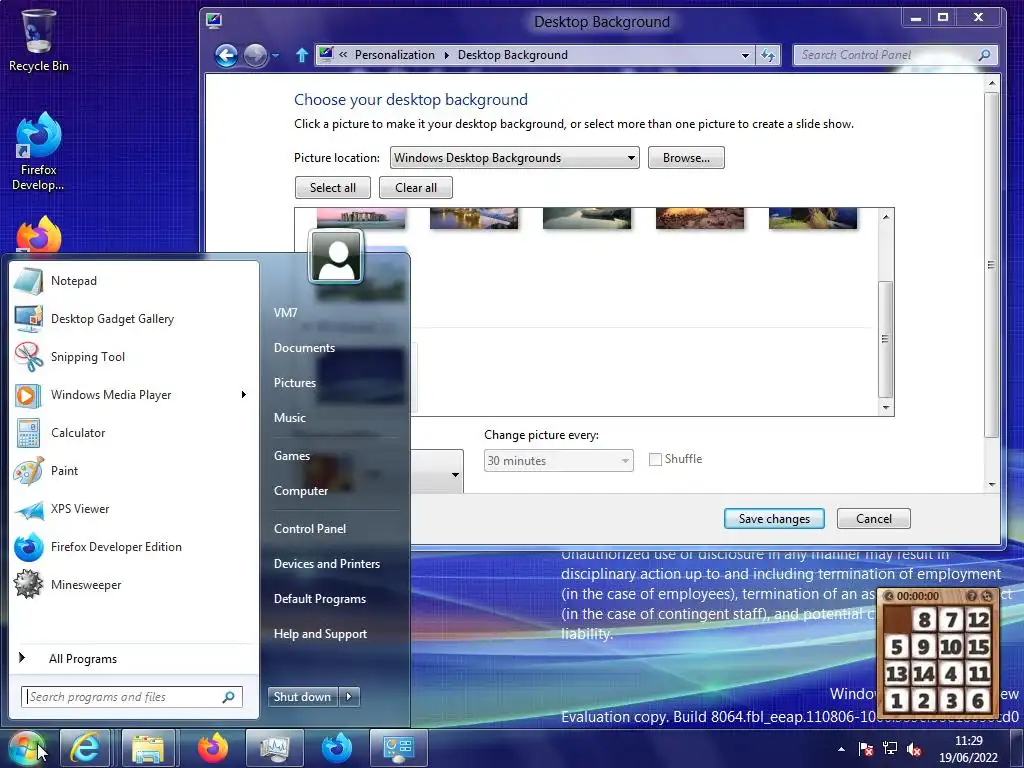This screenshot has height=768, width=1024.
Task: Open Windows Explorer from the taskbar
Action: (x=148, y=748)
